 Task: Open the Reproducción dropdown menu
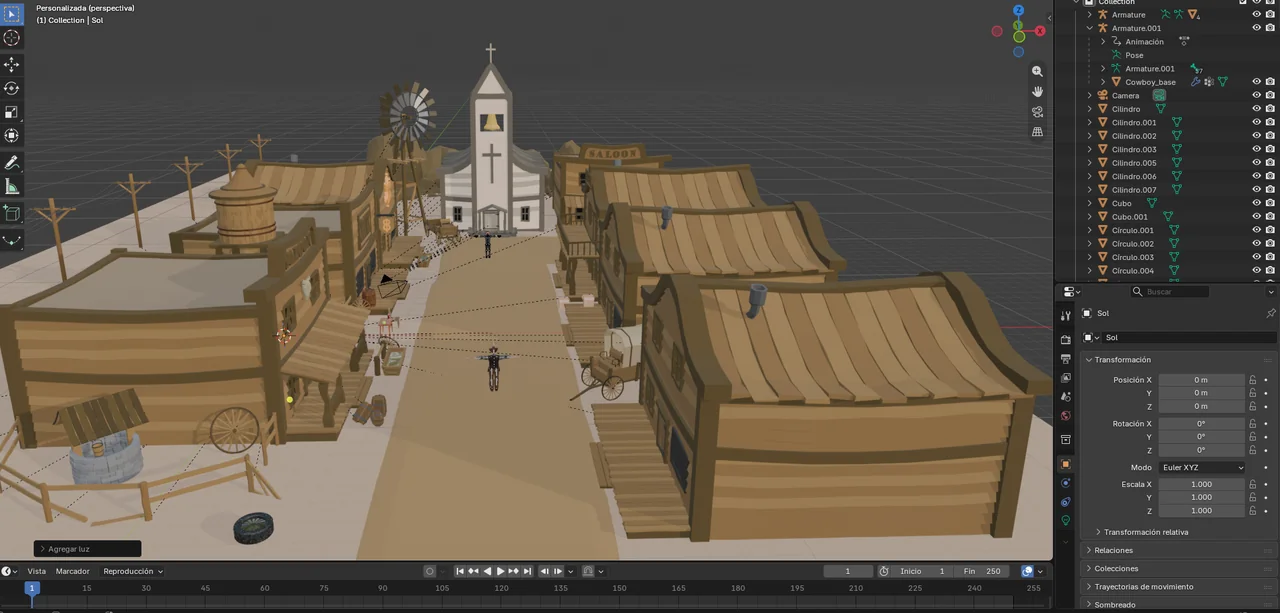pyautogui.click(x=132, y=571)
